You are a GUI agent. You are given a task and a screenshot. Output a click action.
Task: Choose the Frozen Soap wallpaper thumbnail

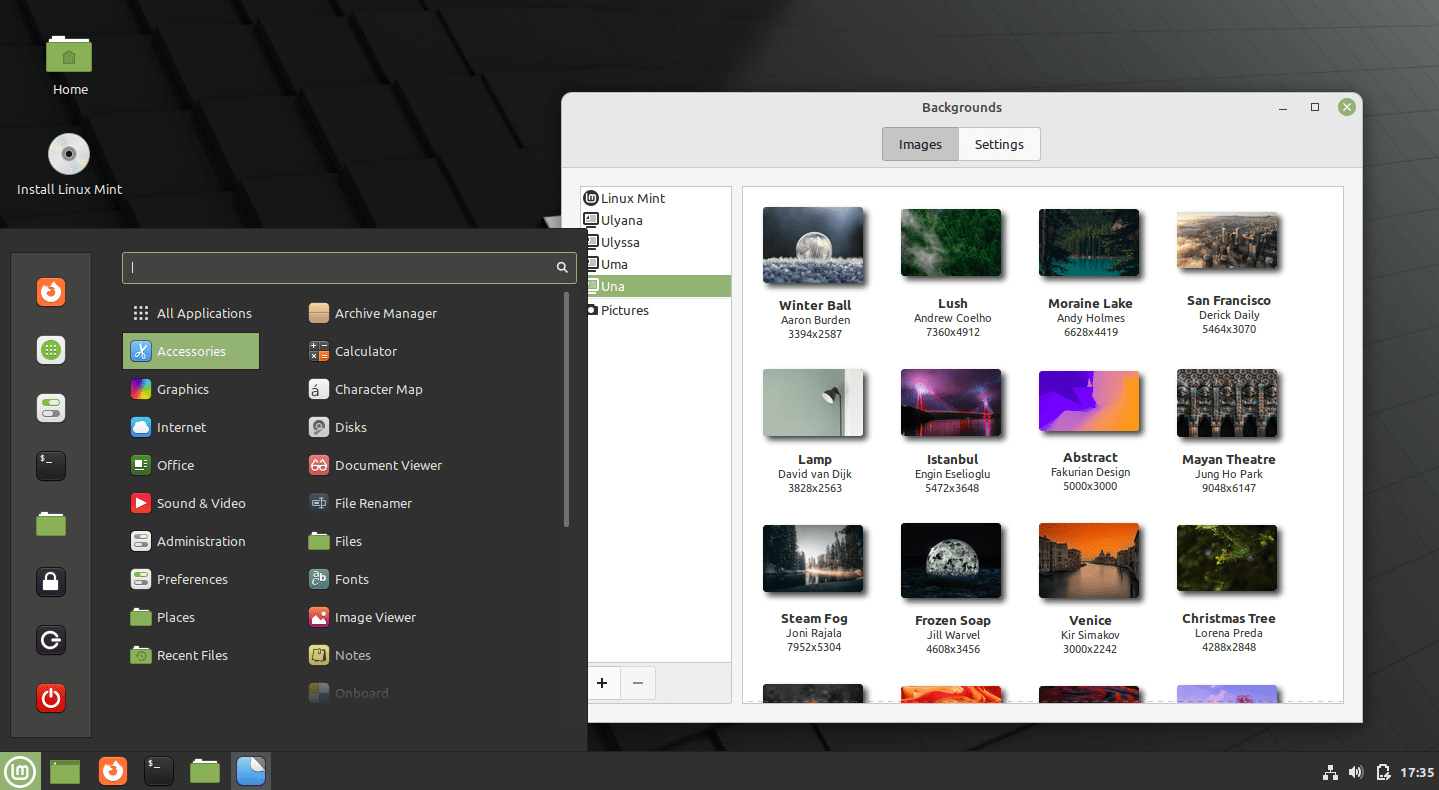click(x=951, y=560)
